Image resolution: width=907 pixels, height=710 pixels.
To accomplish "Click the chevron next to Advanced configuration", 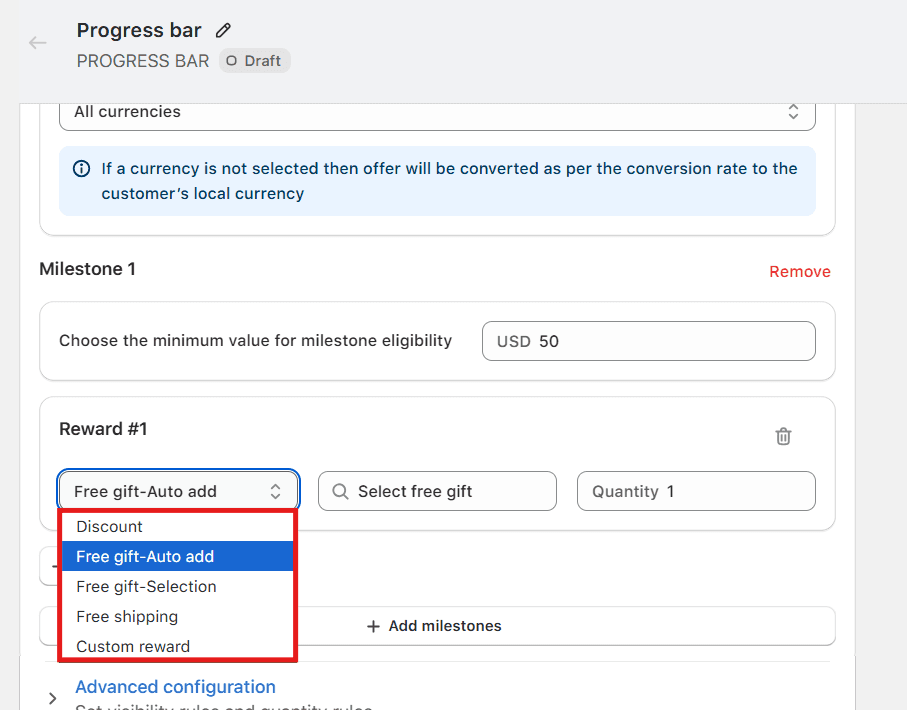I will [52, 699].
